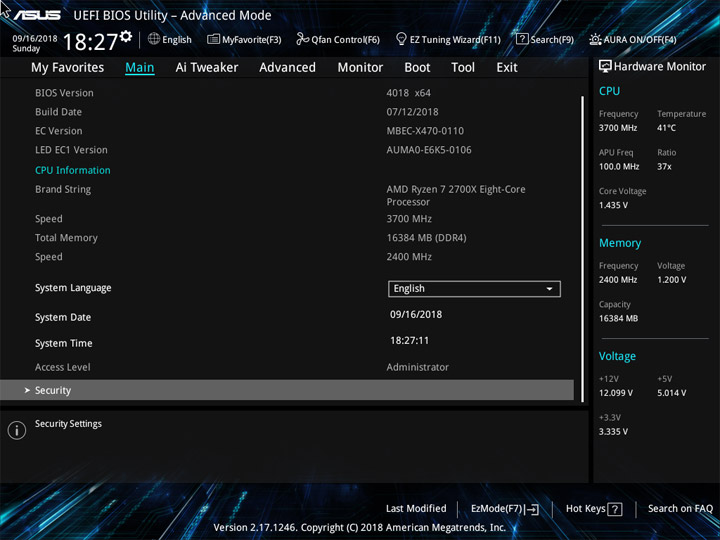Click the System Date label
The height and width of the screenshot is (540, 720).
click(63, 317)
